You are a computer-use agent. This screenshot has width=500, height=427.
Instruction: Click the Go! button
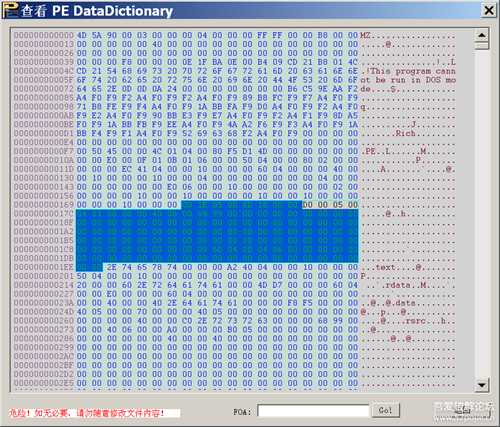tap(385, 410)
